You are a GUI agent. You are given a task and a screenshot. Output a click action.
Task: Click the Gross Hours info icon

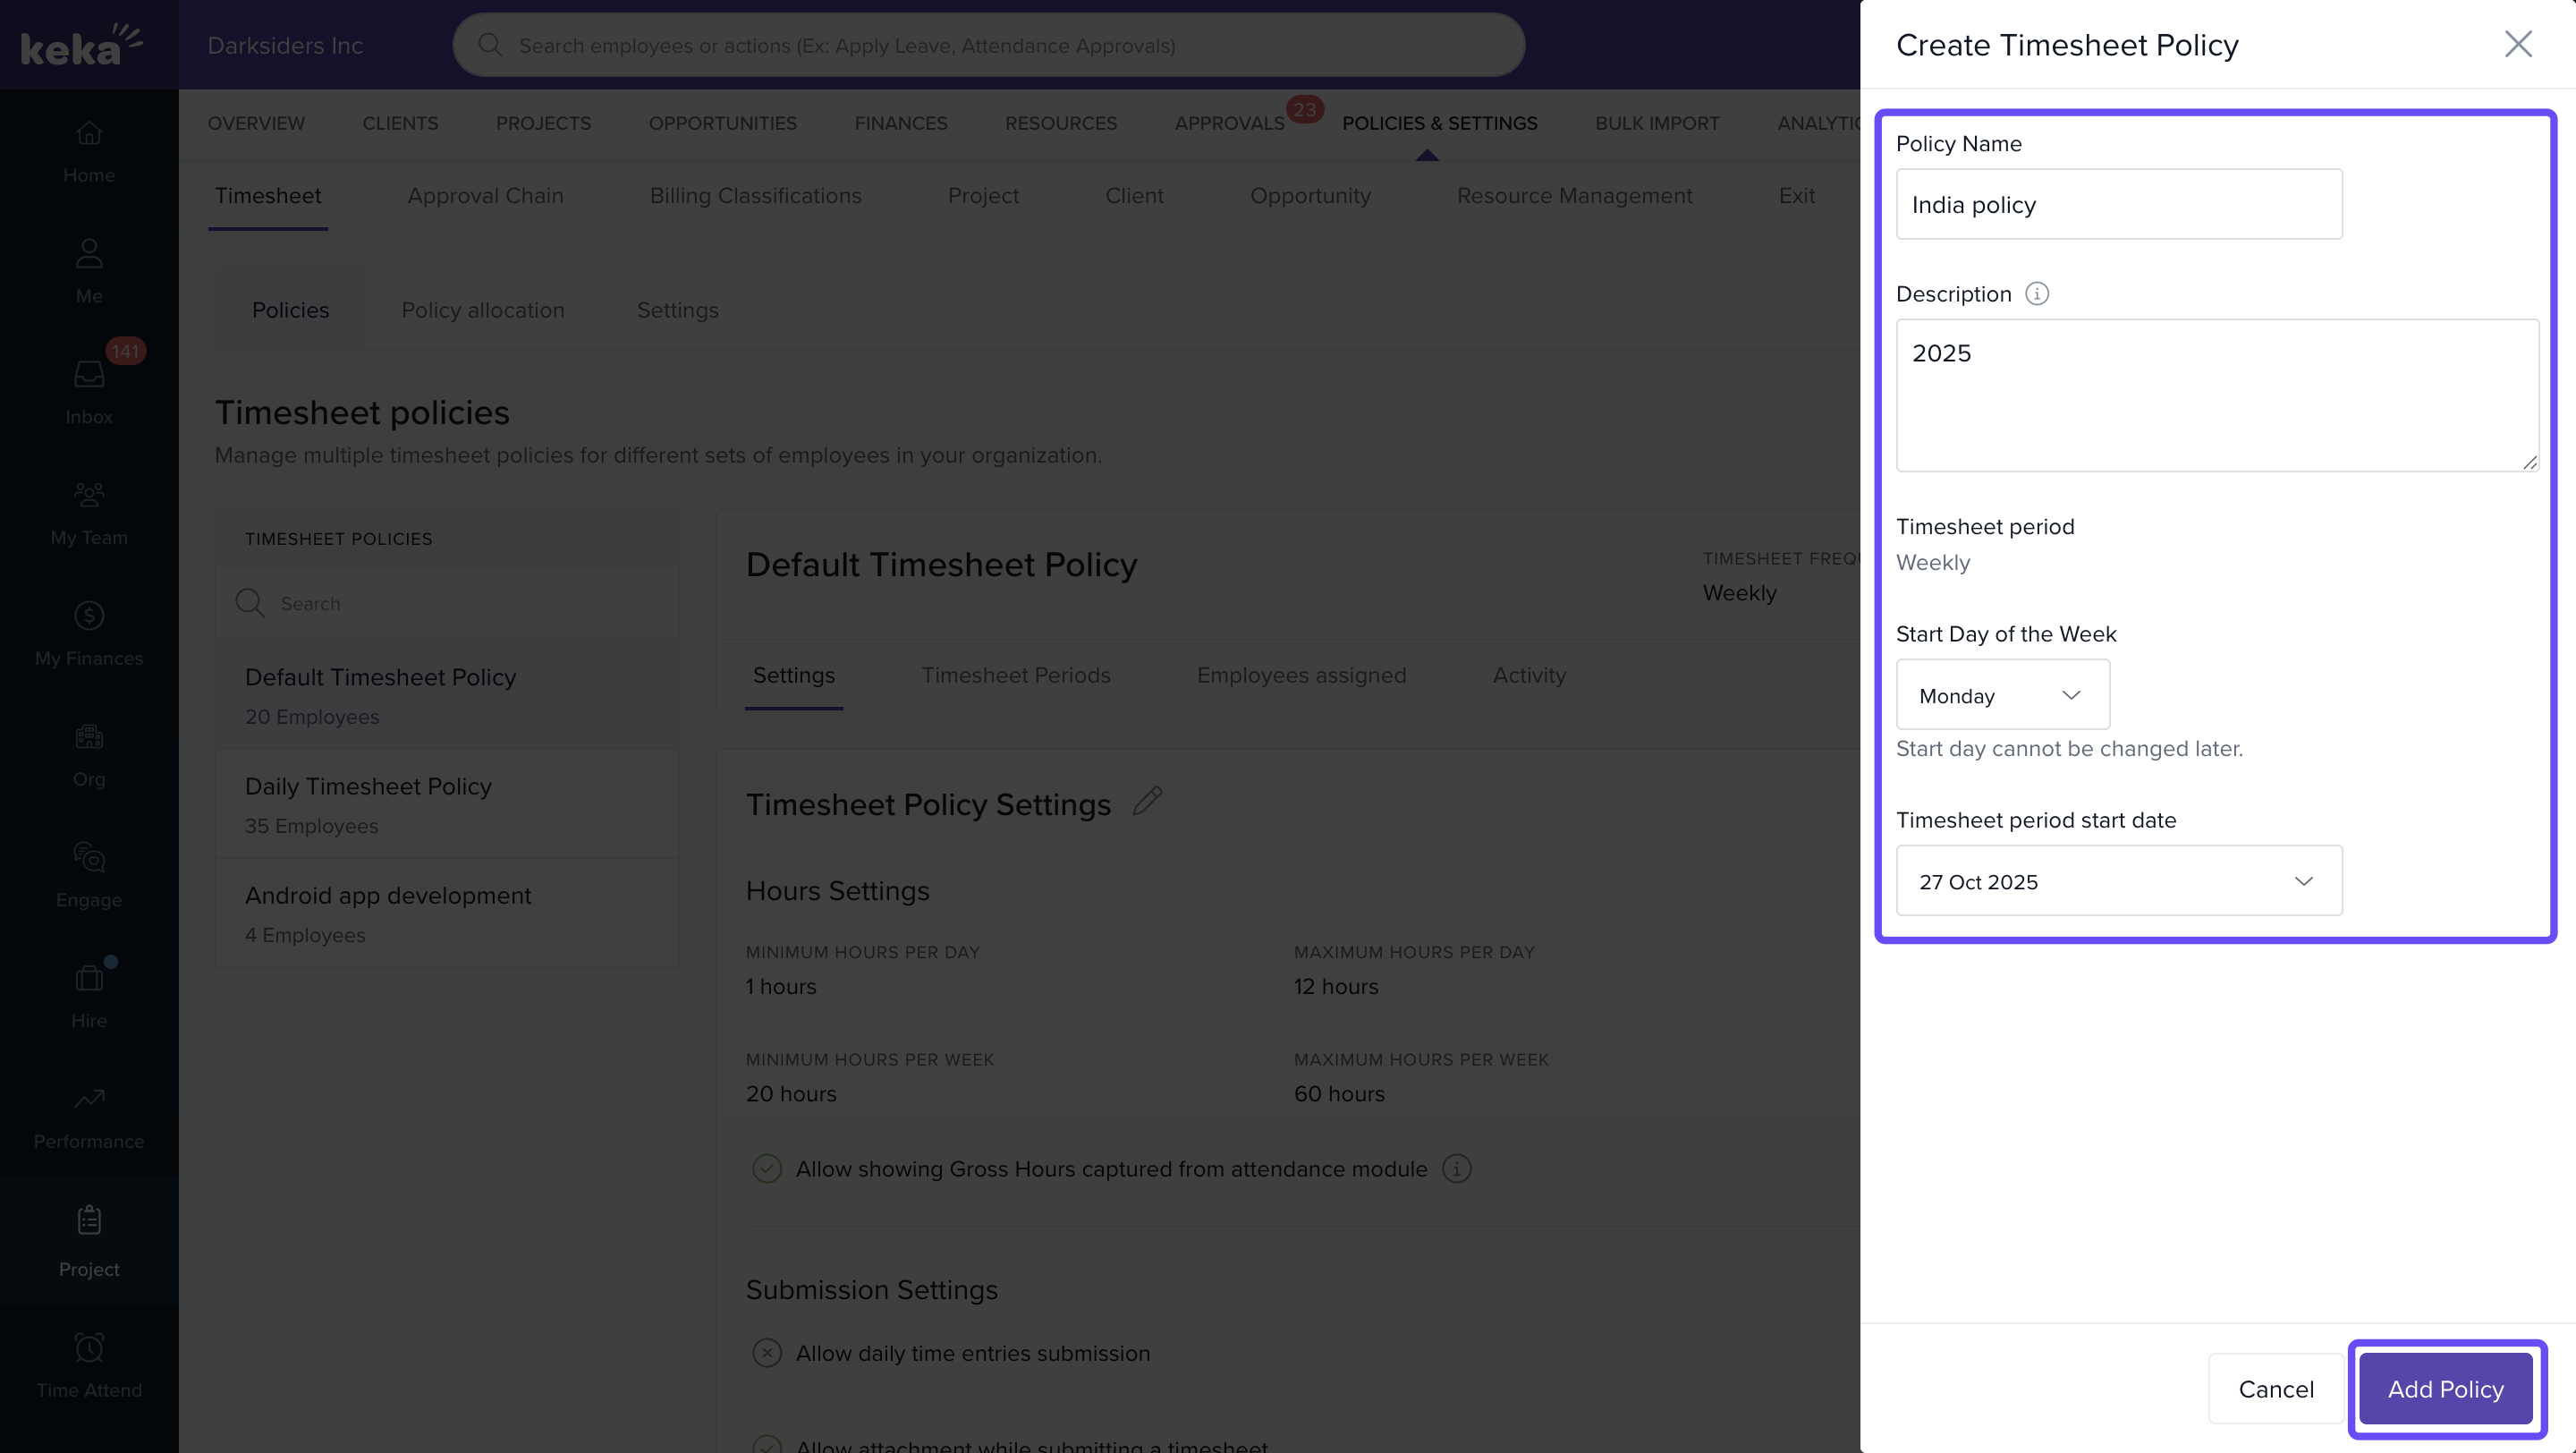pos(1456,1168)
